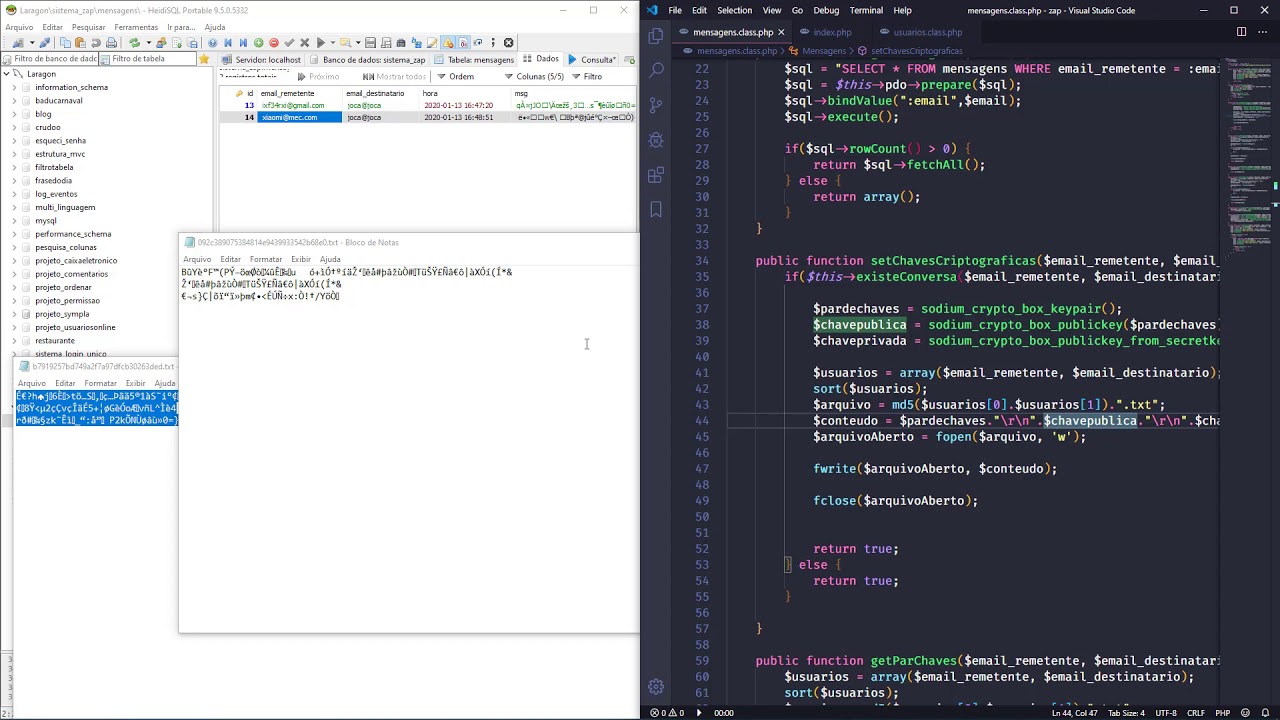Click the Manage gear icon in VS Code
The height and width of the screenshot is (720, 1280).
point(656,687)
